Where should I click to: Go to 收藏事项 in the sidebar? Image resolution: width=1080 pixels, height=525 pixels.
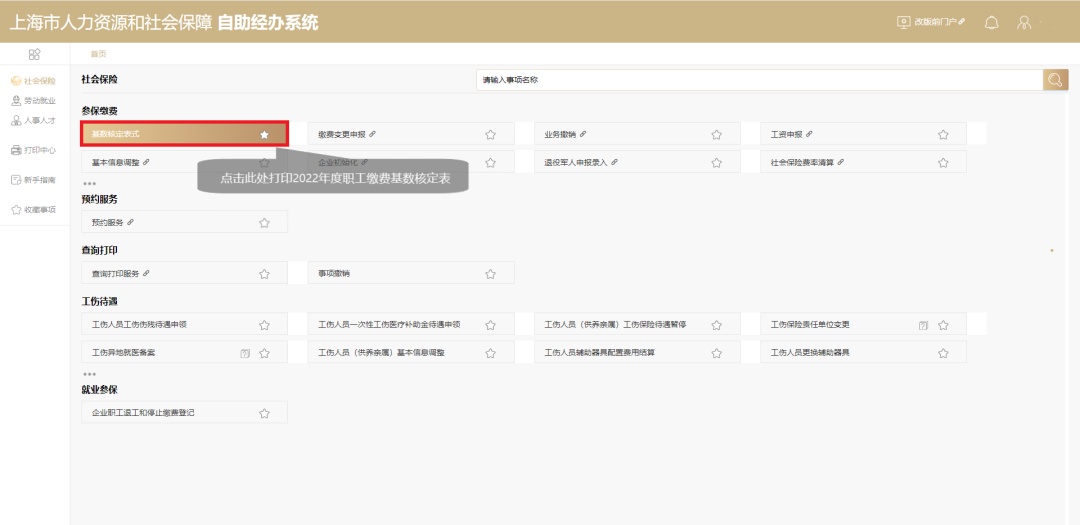click(x=34, y=210)
